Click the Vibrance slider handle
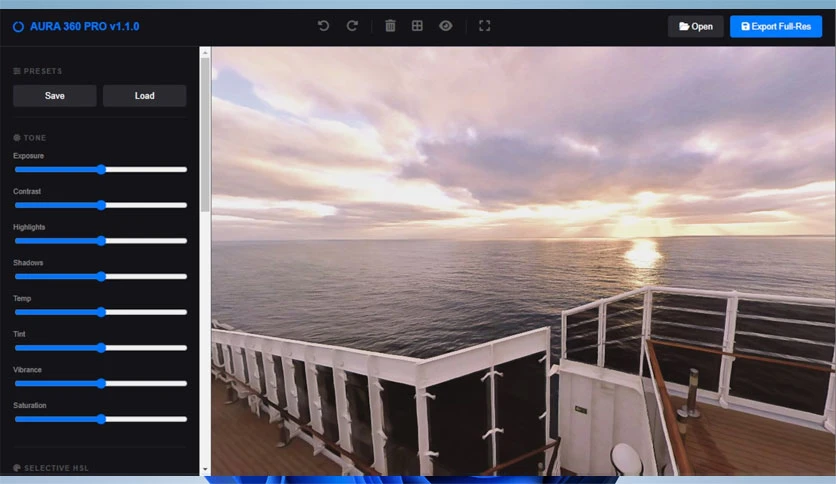Image resolution: width=836 pixels, height=484 pixels. click(x=101, y=384)
